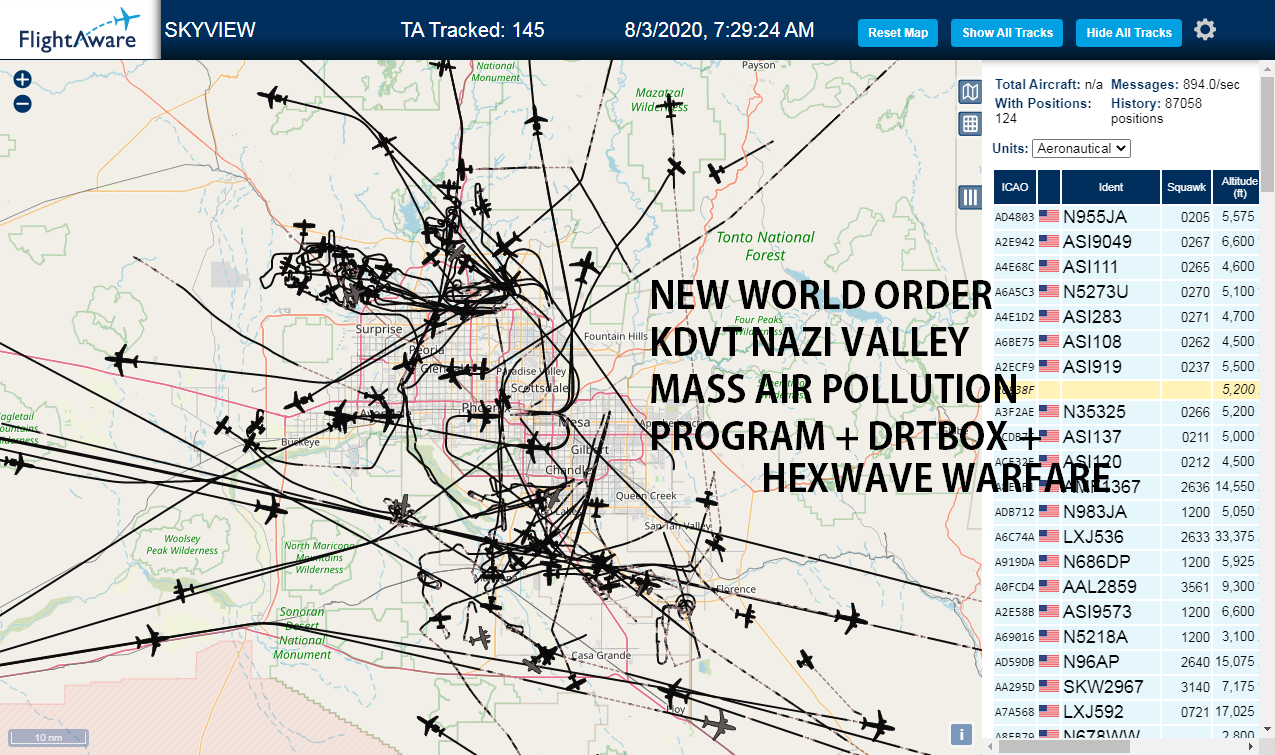Click the flag in the AAL2859 row
This screenshot has width=1275, height=755.
coord(1049,586)
